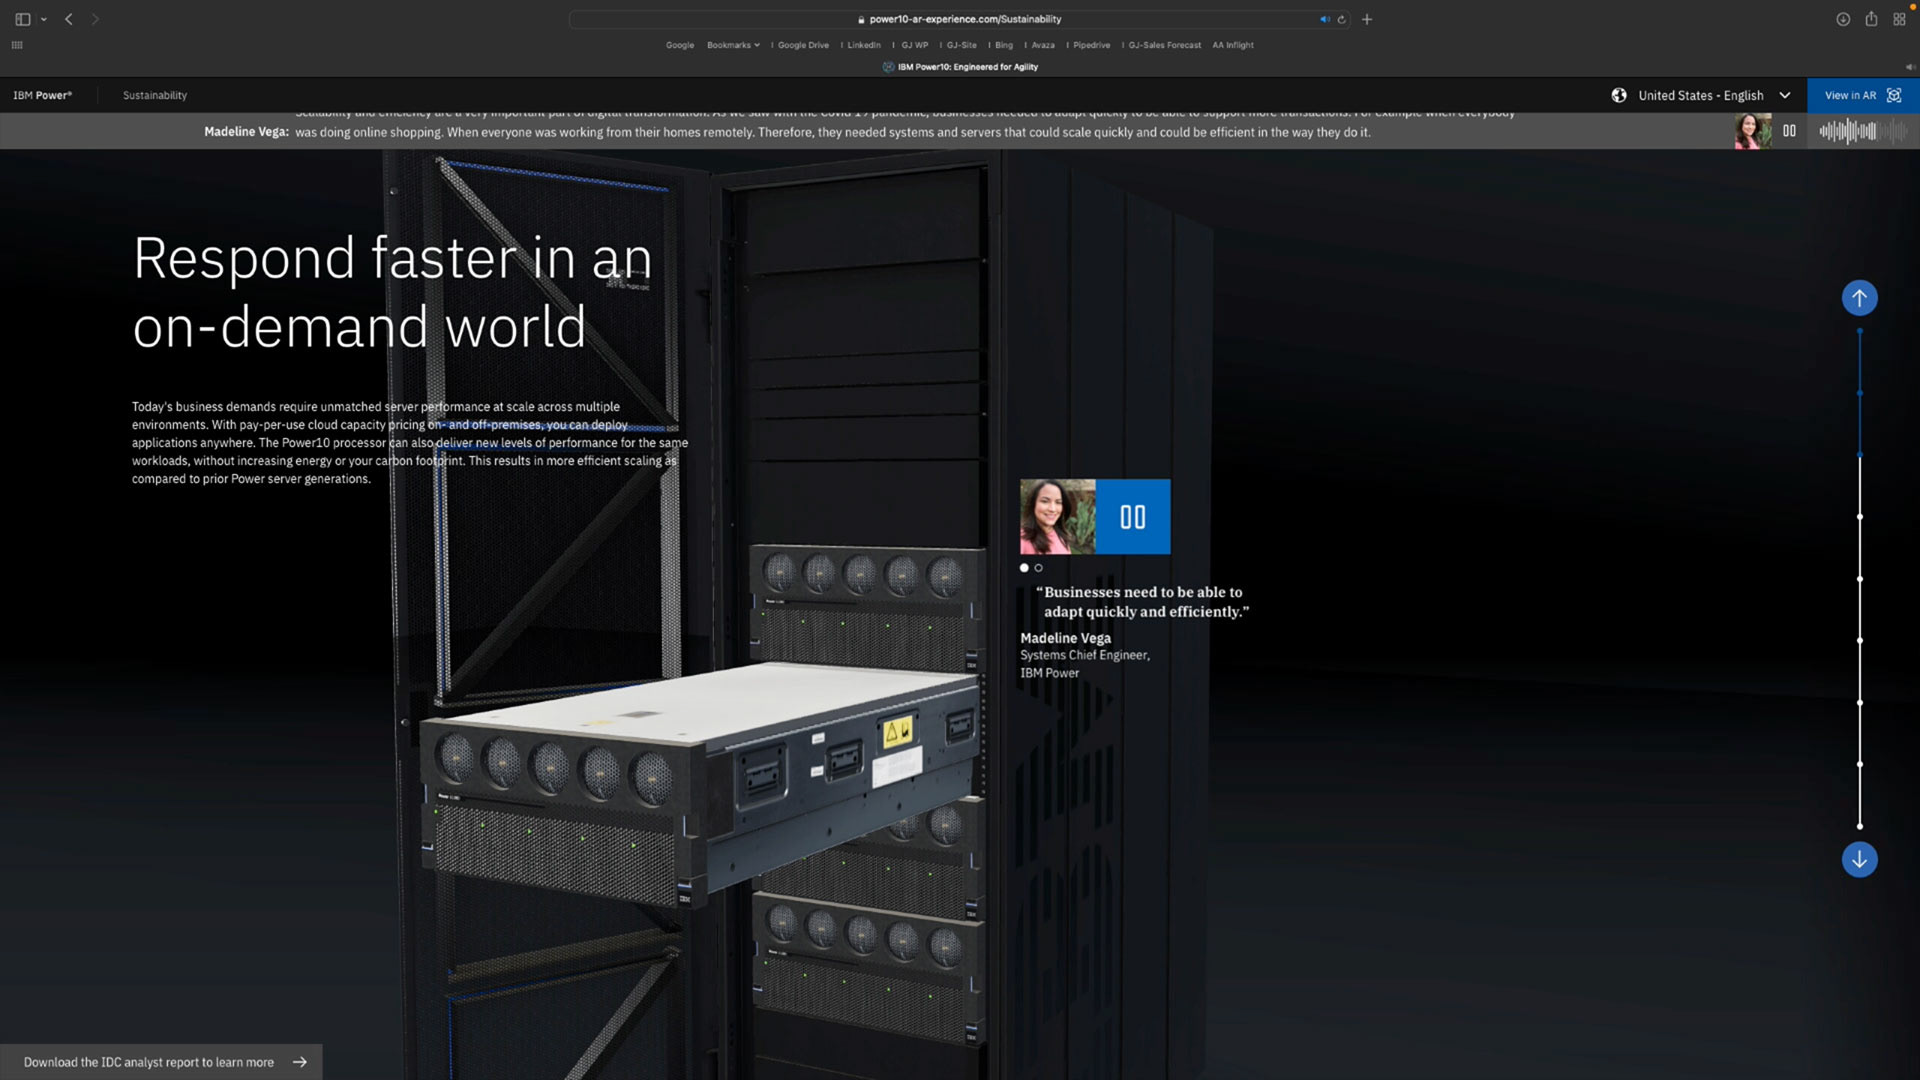Screen dimensions: 1920x1080
Task: Click the browser back arrow
Action: point(69,19)
